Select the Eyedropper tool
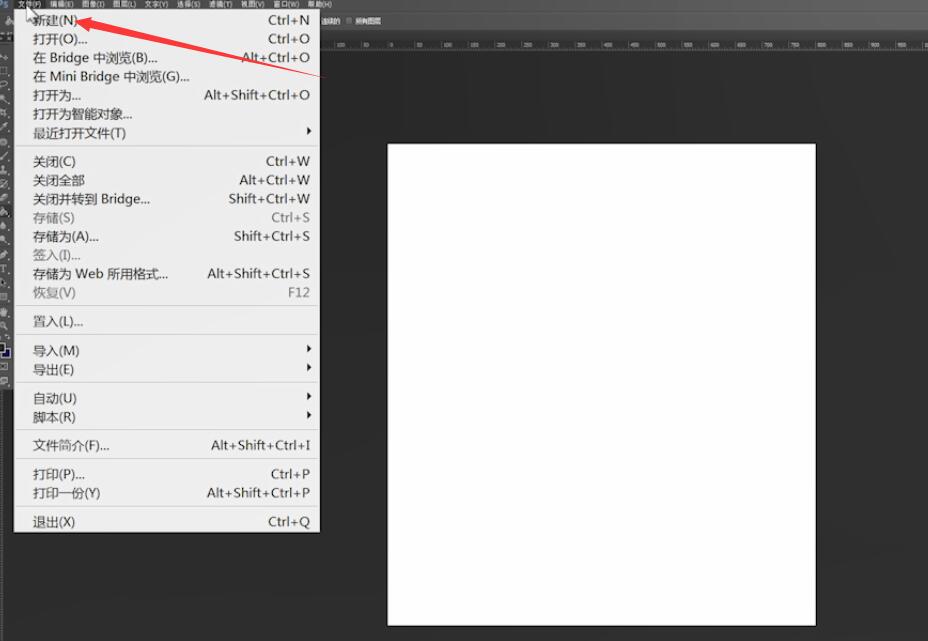Viewport: 928px width, 641px height. coord(5,127)
